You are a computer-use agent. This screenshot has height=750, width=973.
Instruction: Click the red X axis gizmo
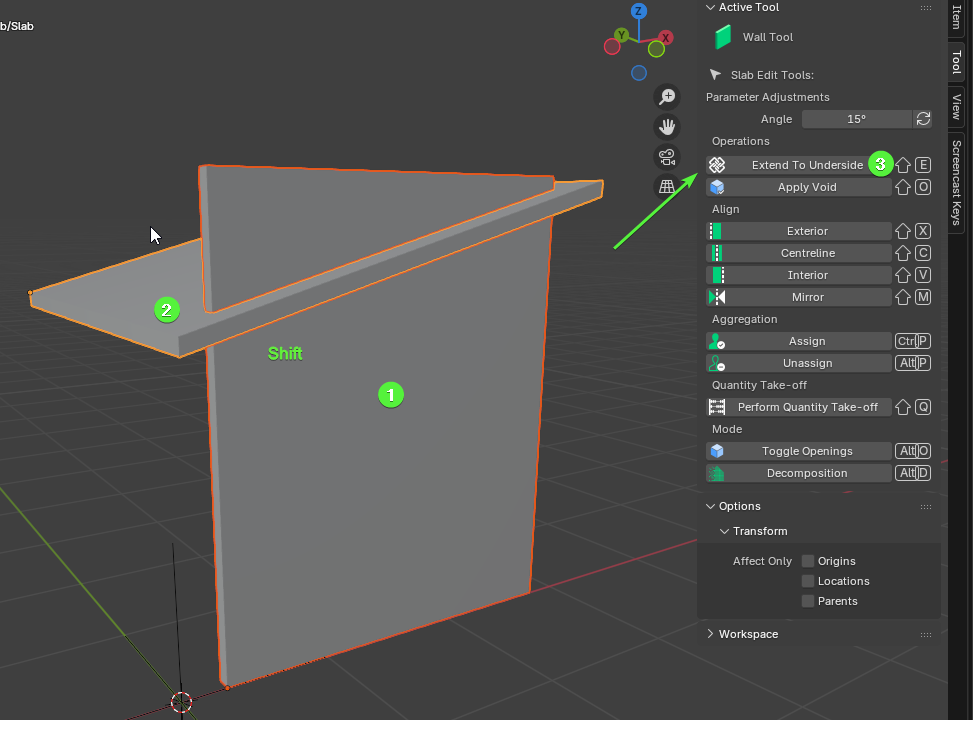(x=666, y=38)
